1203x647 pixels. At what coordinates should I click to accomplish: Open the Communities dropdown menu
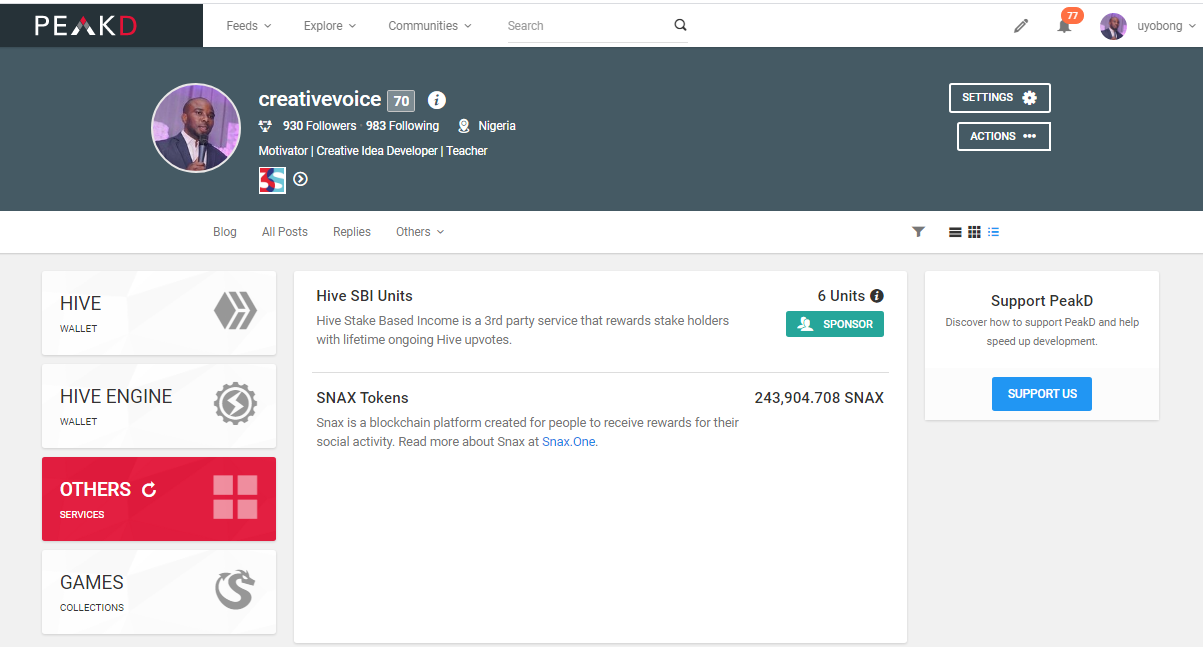click(430, 26)
